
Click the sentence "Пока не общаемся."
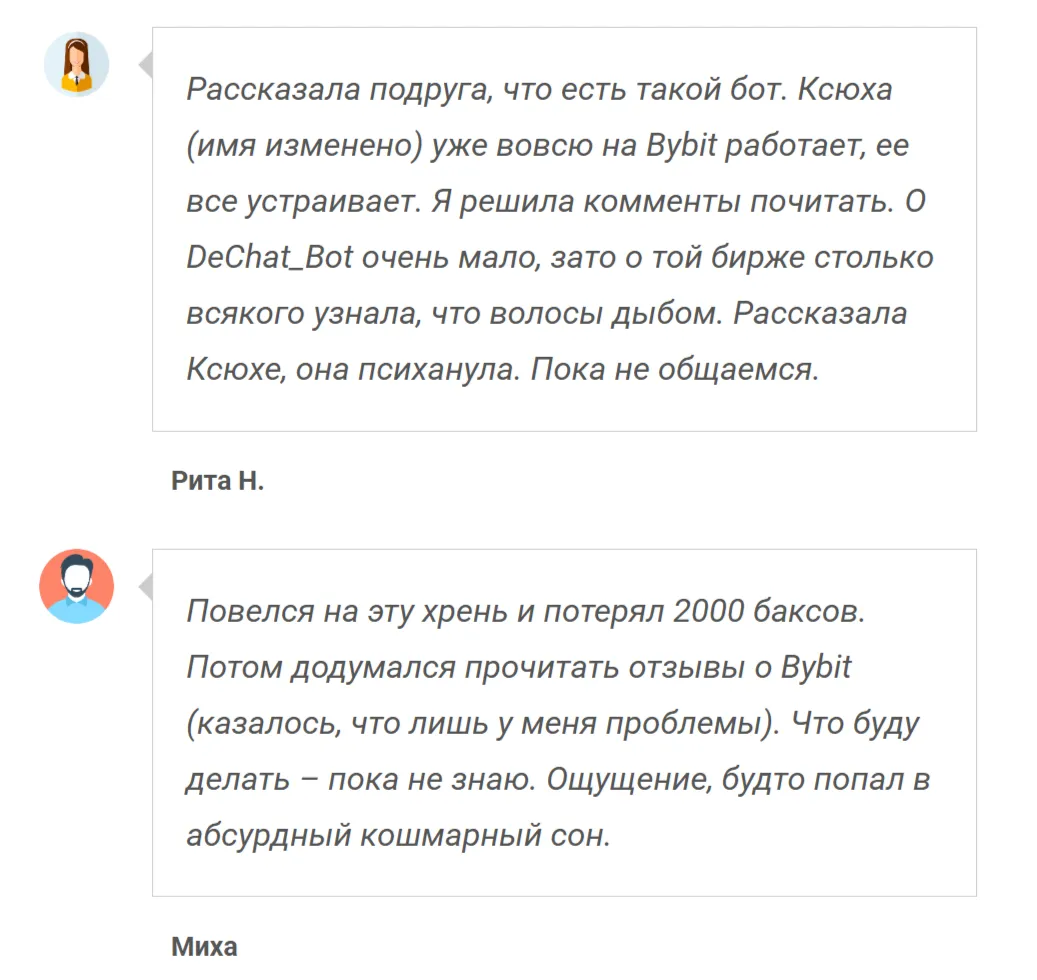pos(675,370)
